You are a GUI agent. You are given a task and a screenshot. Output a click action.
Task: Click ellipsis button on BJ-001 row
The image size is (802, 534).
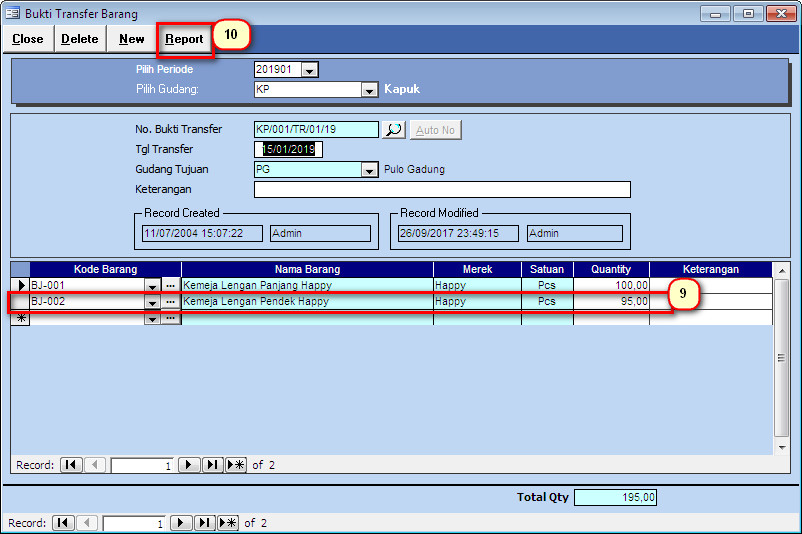tap(171, 286)
